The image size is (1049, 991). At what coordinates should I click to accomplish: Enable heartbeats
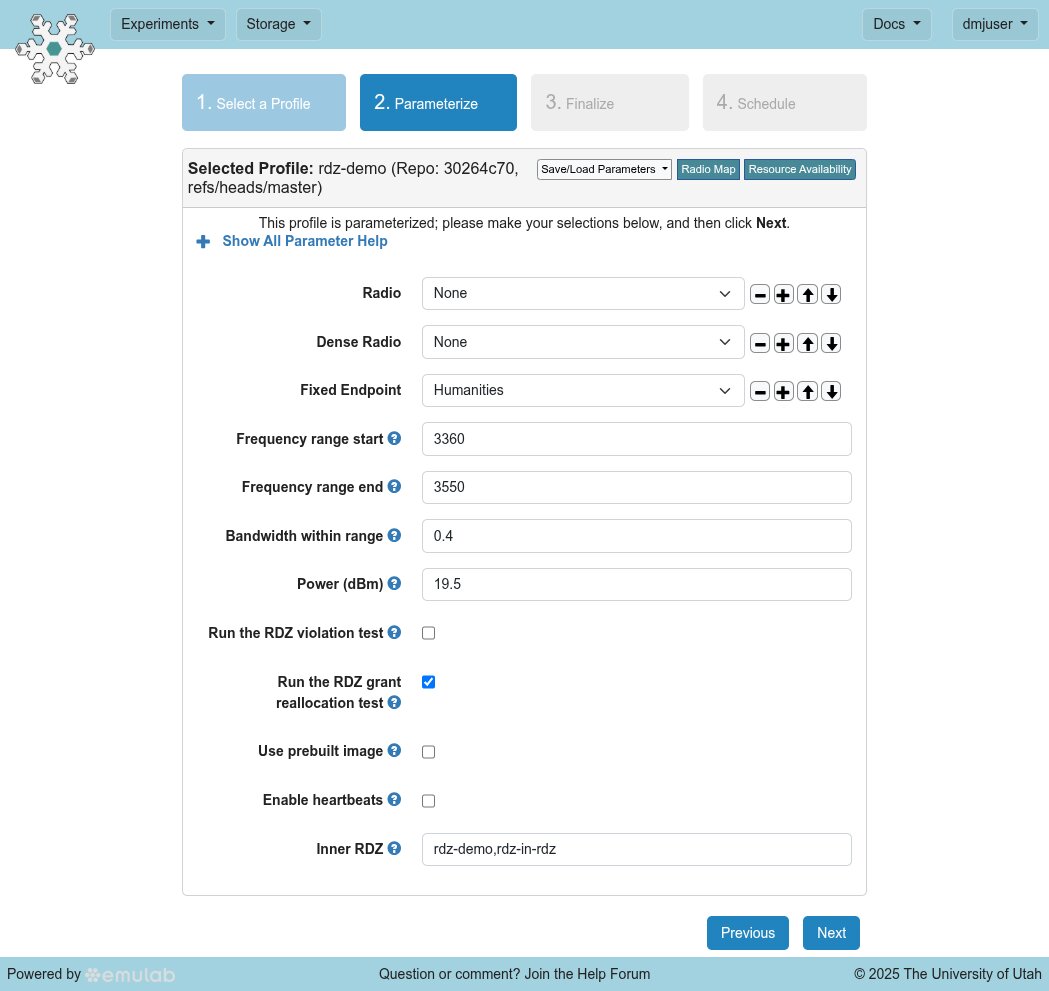(428, 800)
